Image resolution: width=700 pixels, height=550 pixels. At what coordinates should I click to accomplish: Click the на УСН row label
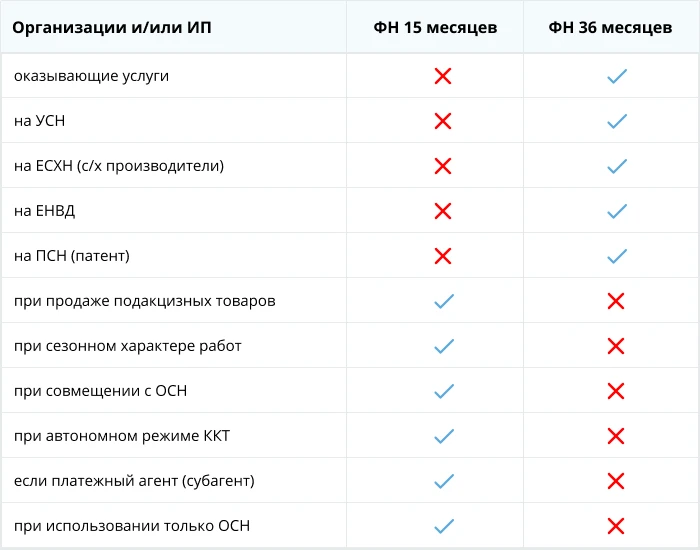tap(40, 121)
